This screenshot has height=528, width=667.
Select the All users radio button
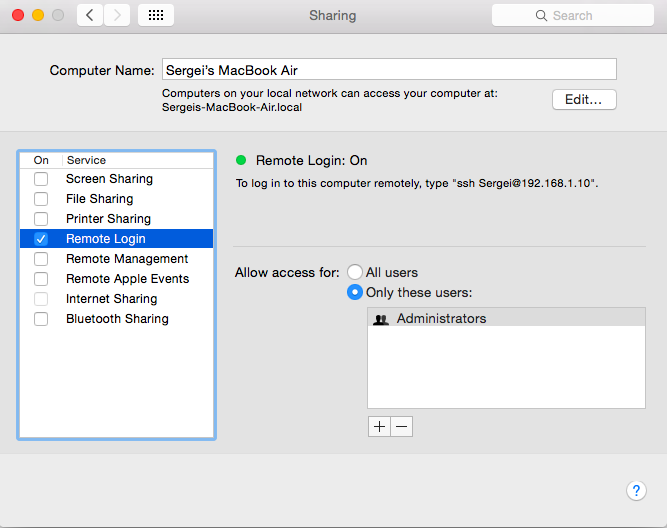point(355,272)
